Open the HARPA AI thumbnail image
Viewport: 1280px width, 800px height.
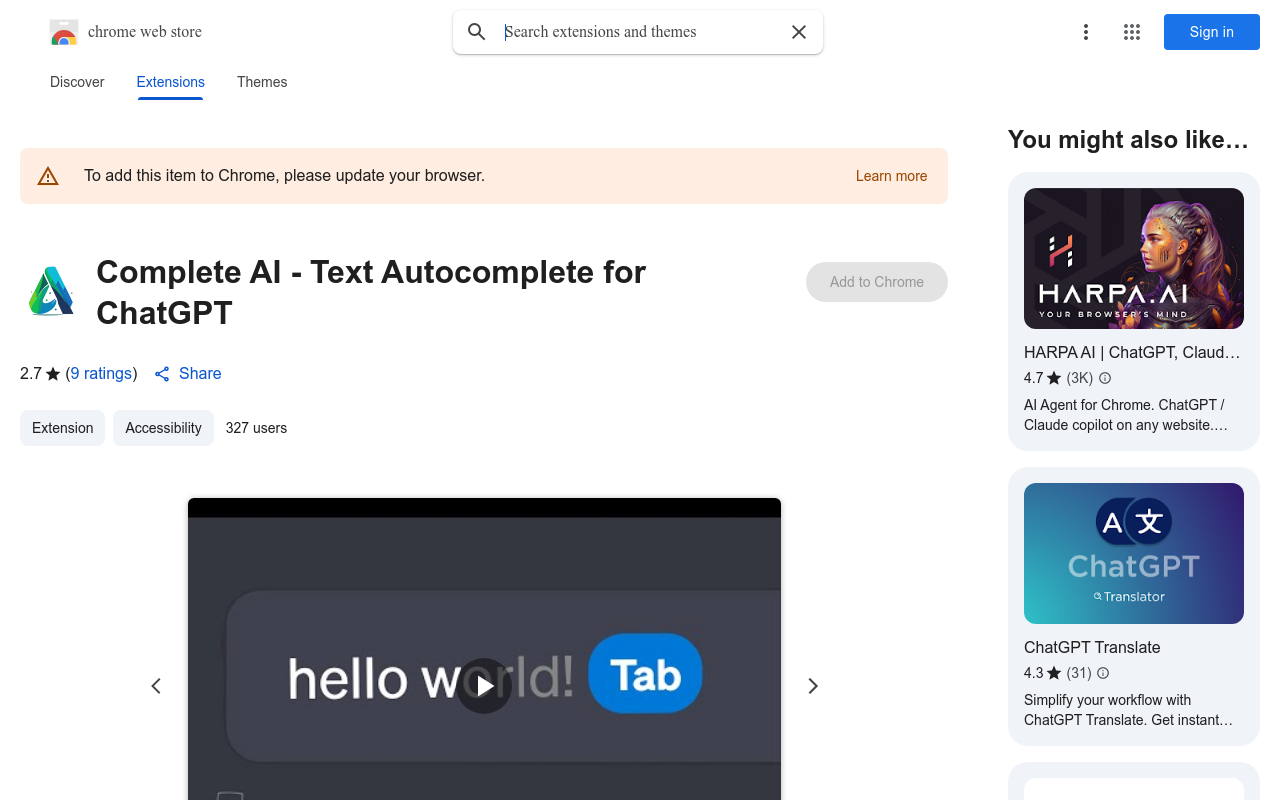tap(1134, 258)
